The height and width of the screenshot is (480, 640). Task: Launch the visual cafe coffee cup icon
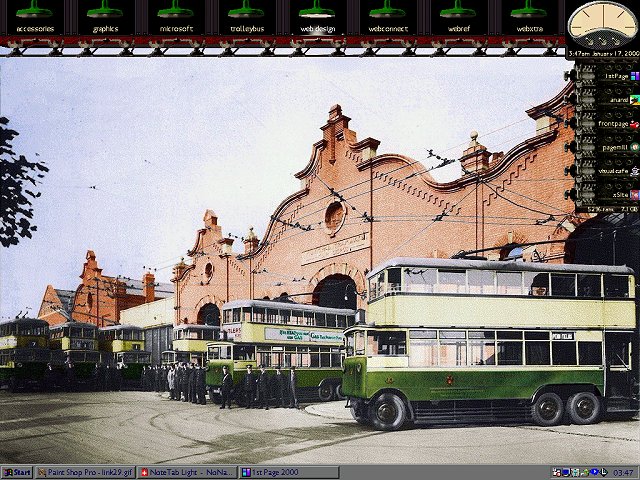point(635,171)
